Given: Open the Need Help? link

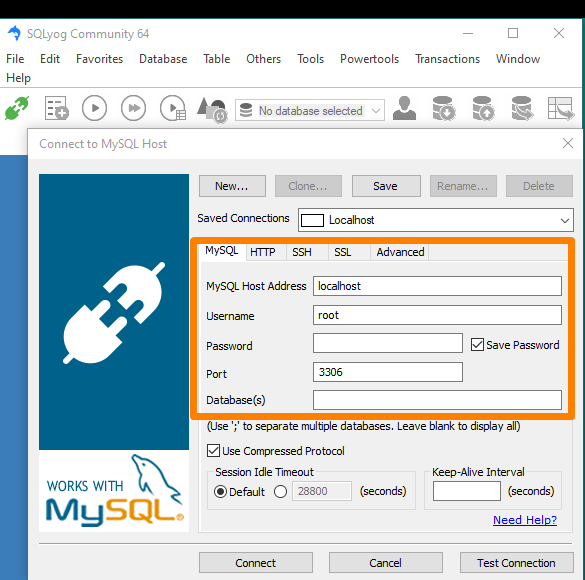Looking at the screenshot, I should coord(525,520).
